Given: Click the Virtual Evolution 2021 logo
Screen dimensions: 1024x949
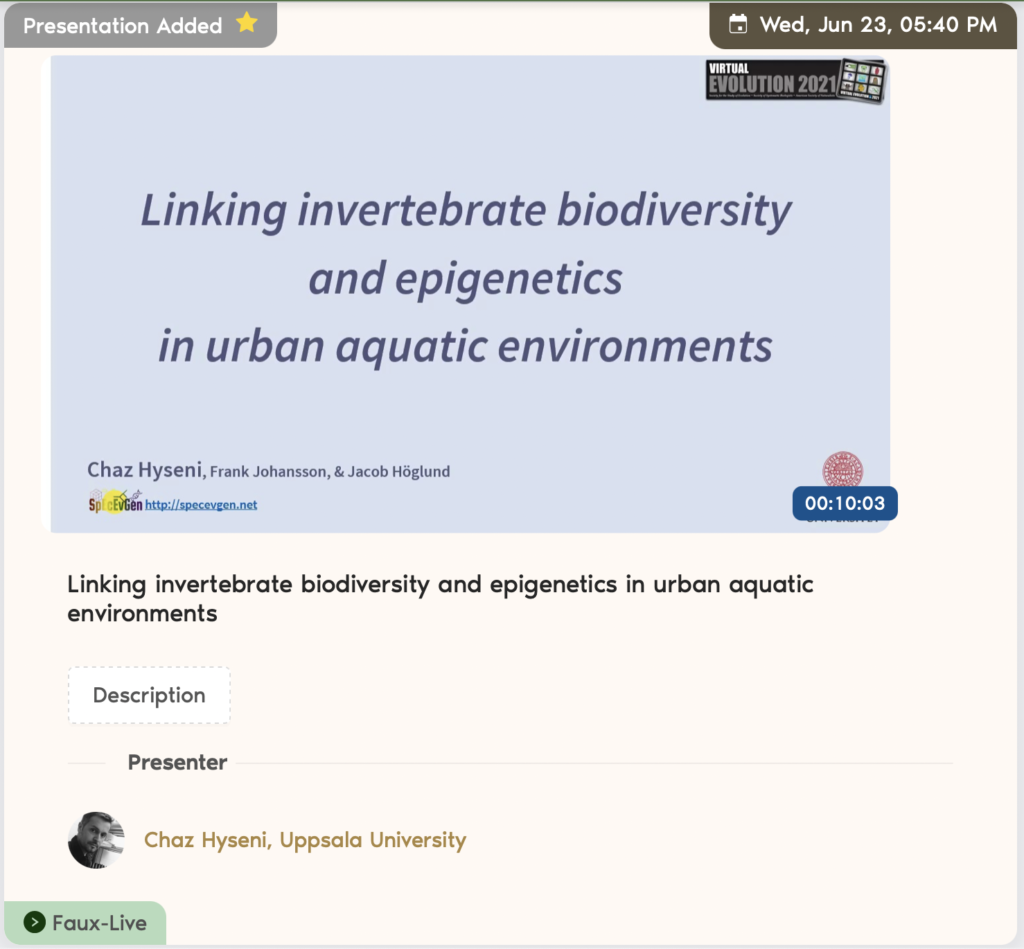Looking at the screenshot, I should tap(796, 82).
